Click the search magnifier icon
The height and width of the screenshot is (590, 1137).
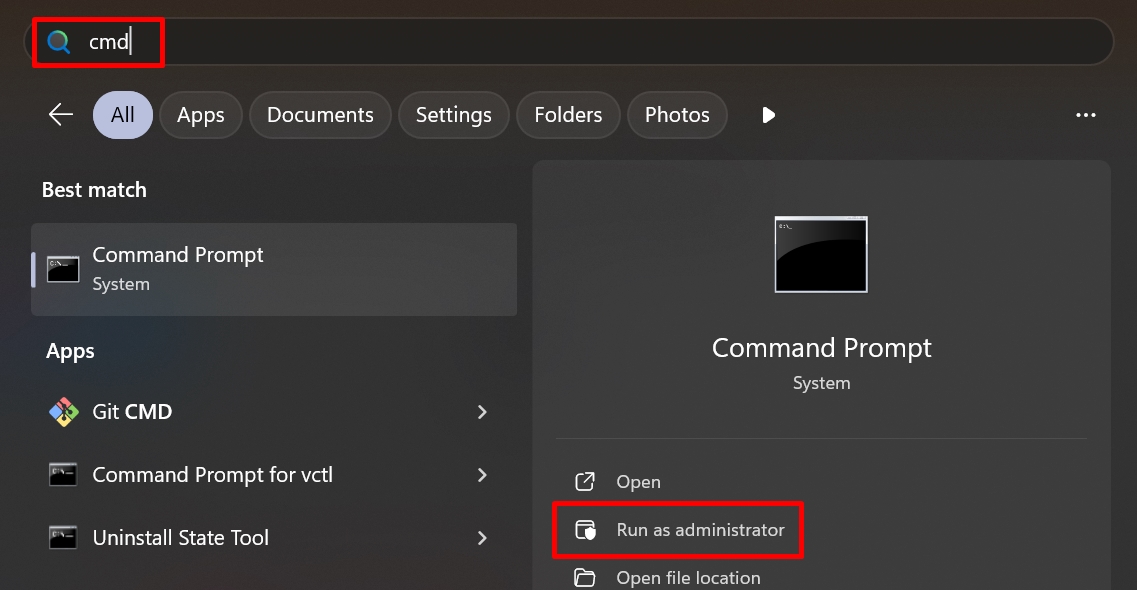pyautogui.click(x=59, y=42)
